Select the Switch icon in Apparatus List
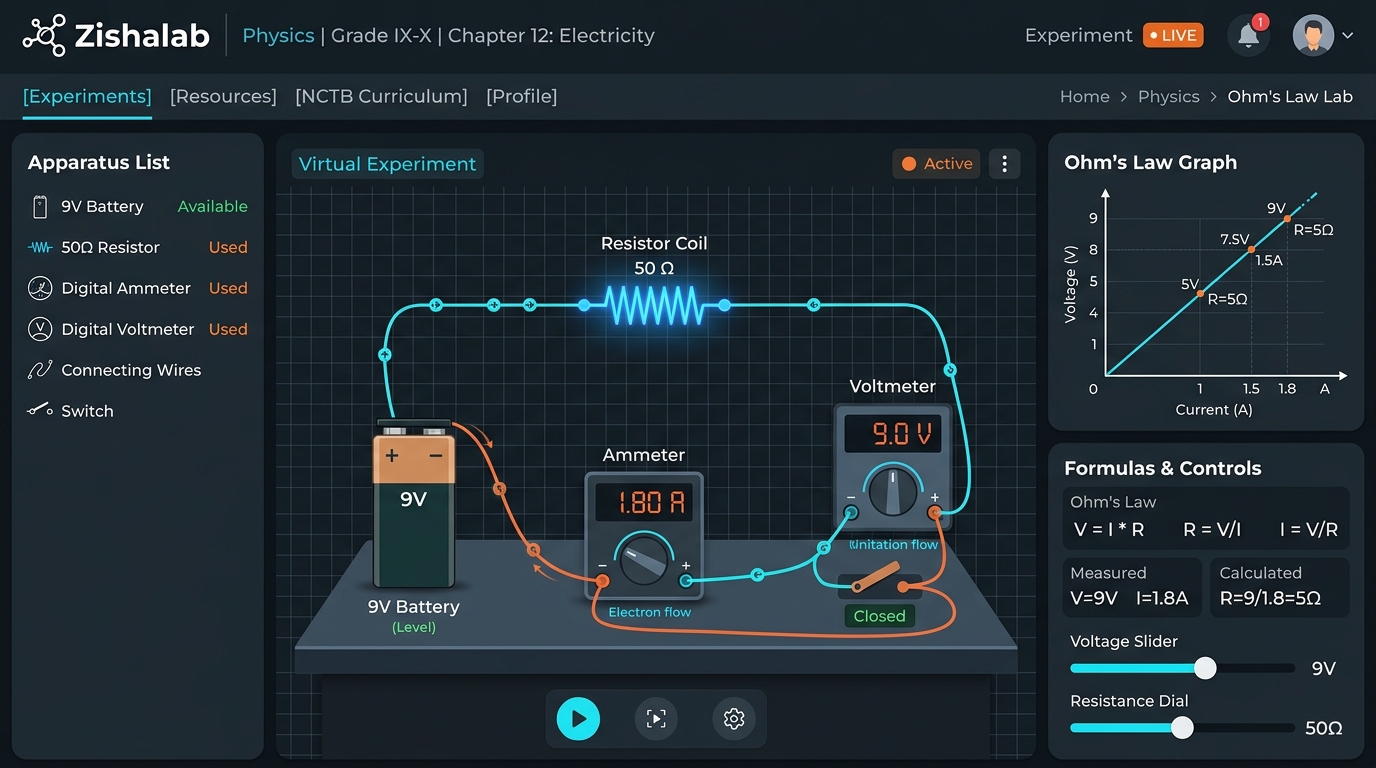The image size is (1376, 768). tap(40, 410)
